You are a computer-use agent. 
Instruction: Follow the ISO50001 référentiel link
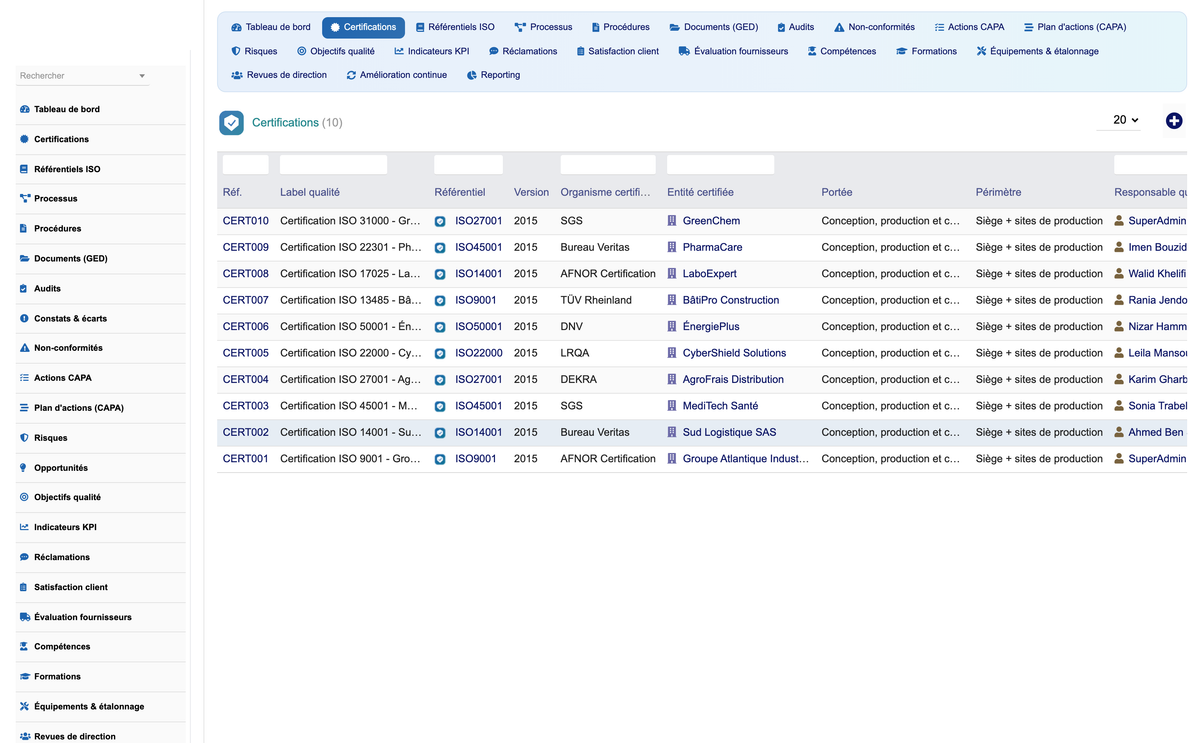tap(479, 326)
